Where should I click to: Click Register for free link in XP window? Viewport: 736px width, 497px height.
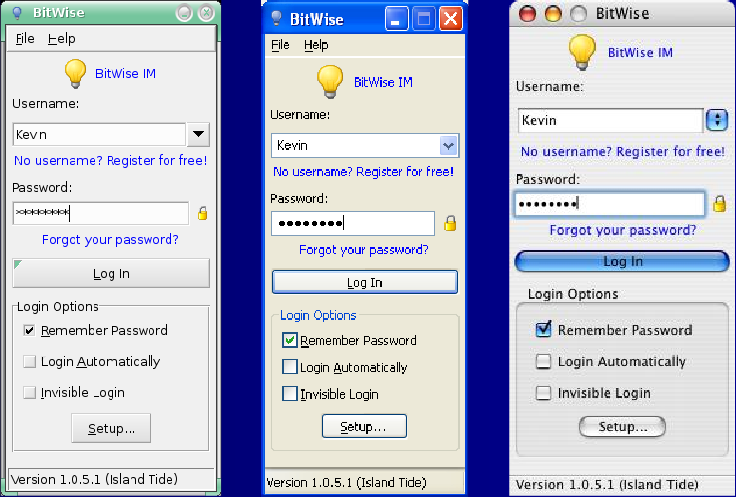point(363,172)
